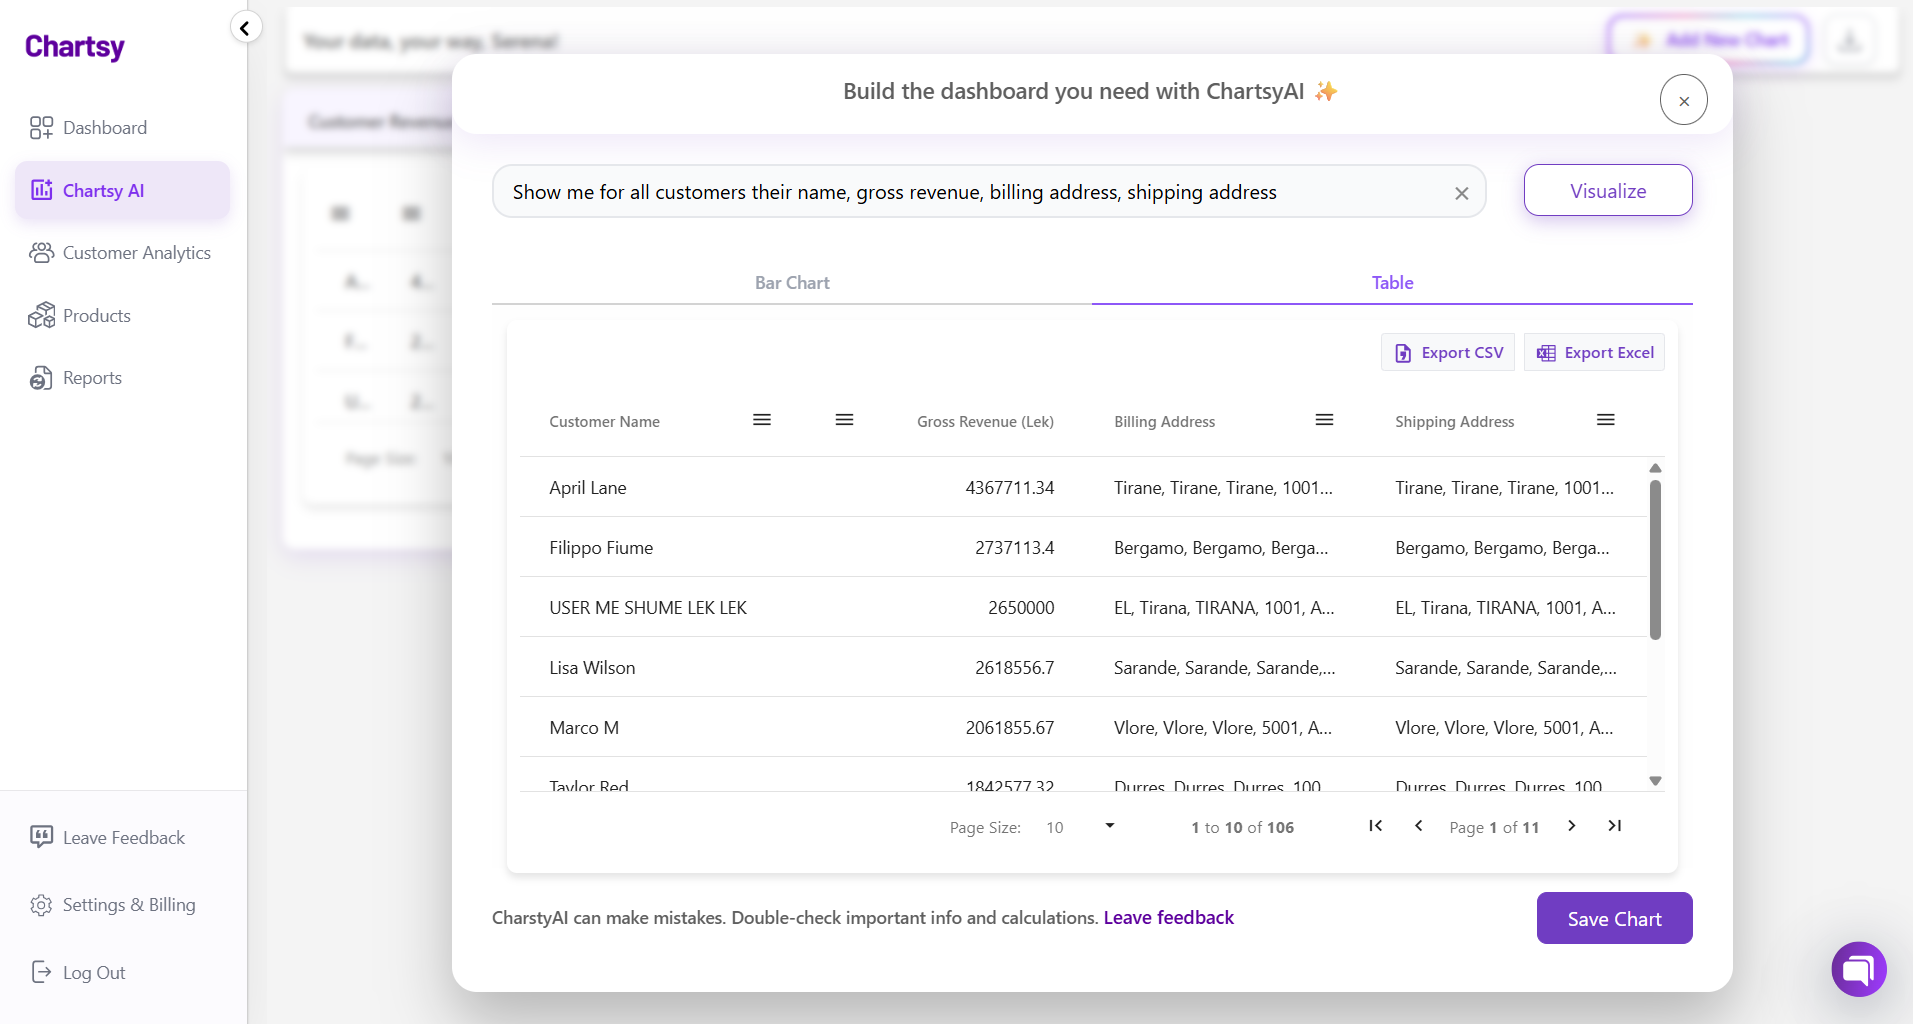The height and width of the screenshot is (1024, 1913).
Task: Switch to the Table tab
Action: [x=1392, y=282]
